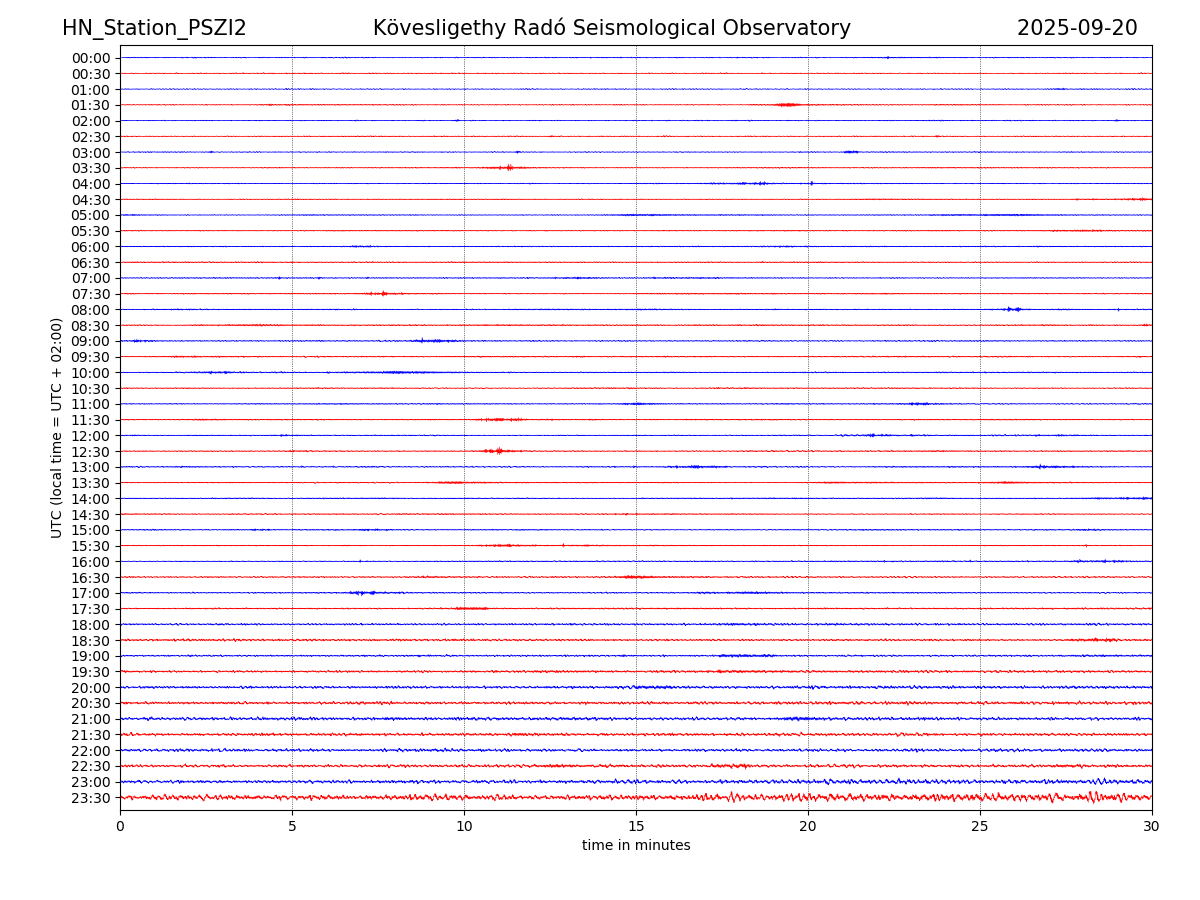The image size is (1200, 900).
Task: Click the HN_Station_PSZI2 station title
Action: point(154,28)
